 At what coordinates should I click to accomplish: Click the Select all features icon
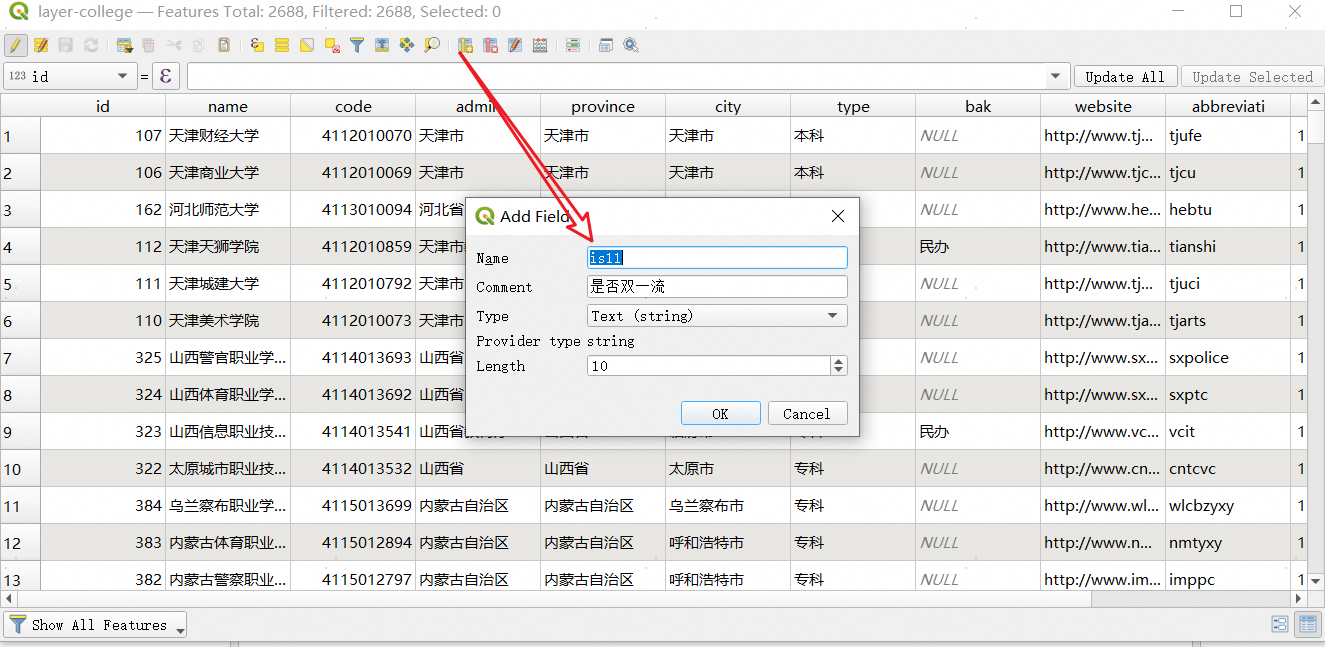(x=282, y=45)
